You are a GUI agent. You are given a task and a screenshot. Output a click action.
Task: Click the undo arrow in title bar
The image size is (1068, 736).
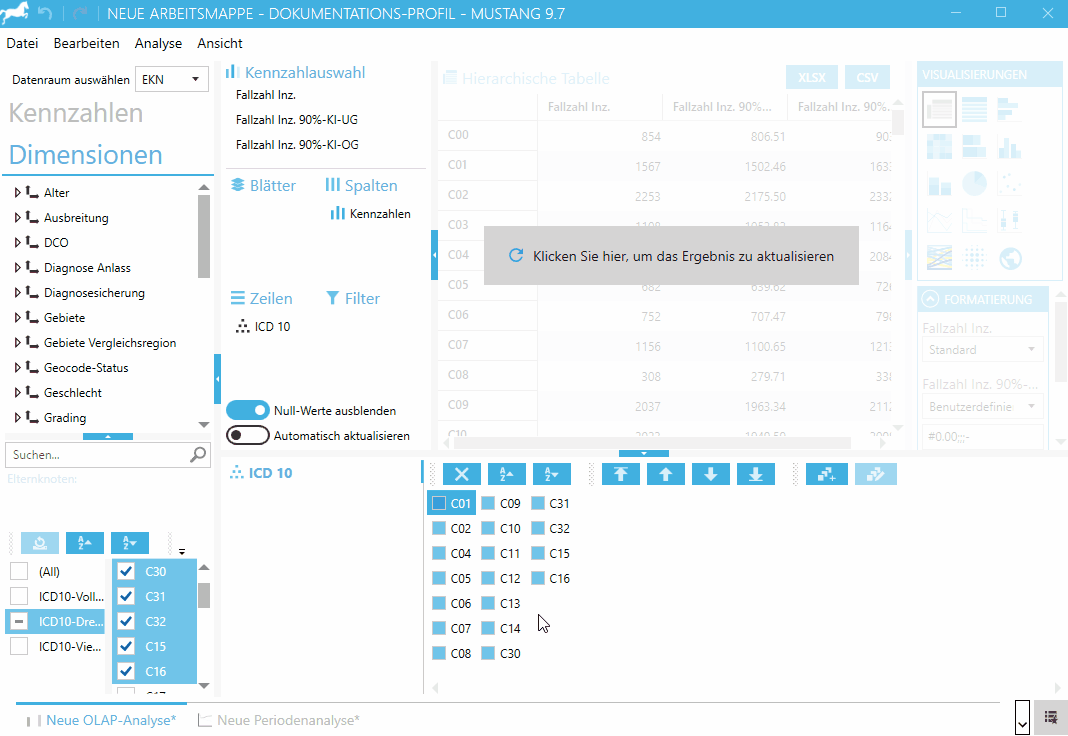click(43, 14)
